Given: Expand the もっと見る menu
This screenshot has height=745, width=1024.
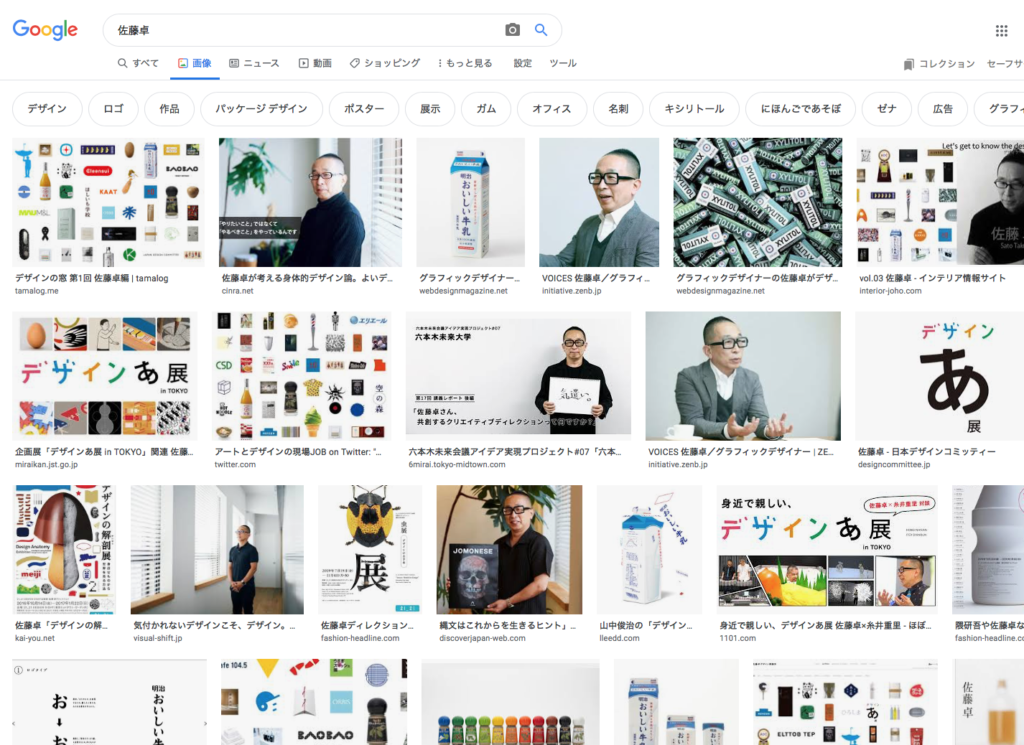Looking at the screenshot, I should click(x=466, y=63).
